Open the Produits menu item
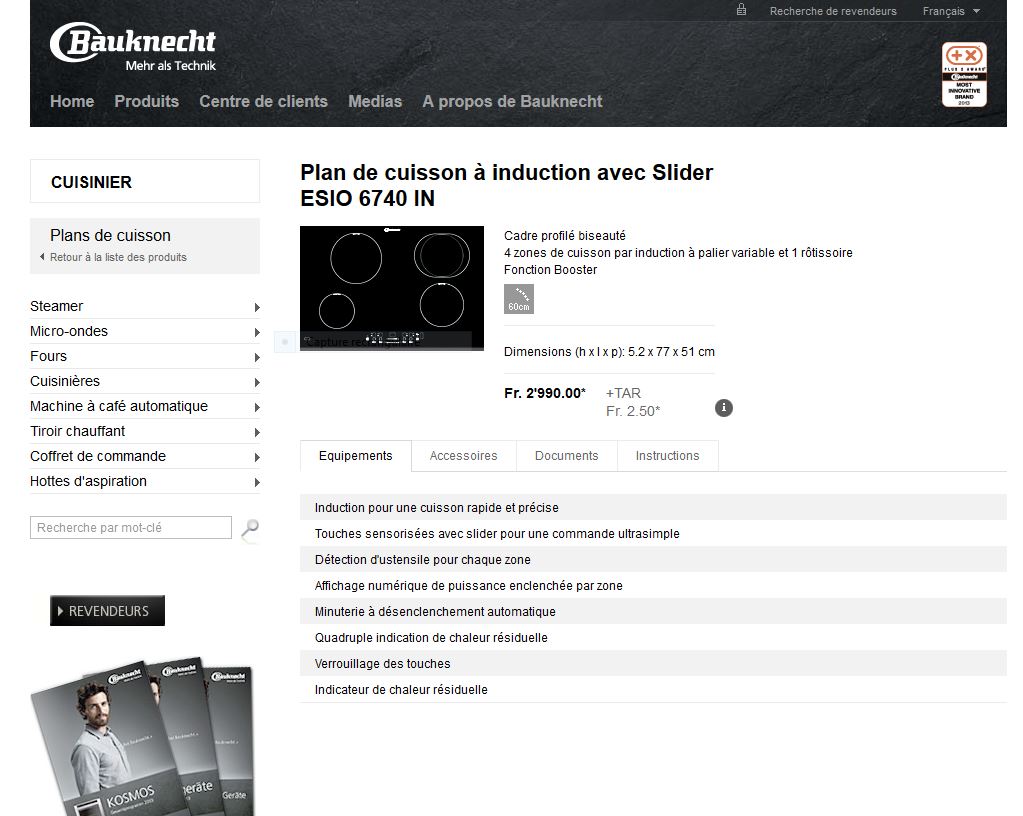The width and height of the screenshot is (1023, 816). tap(146, 102)
